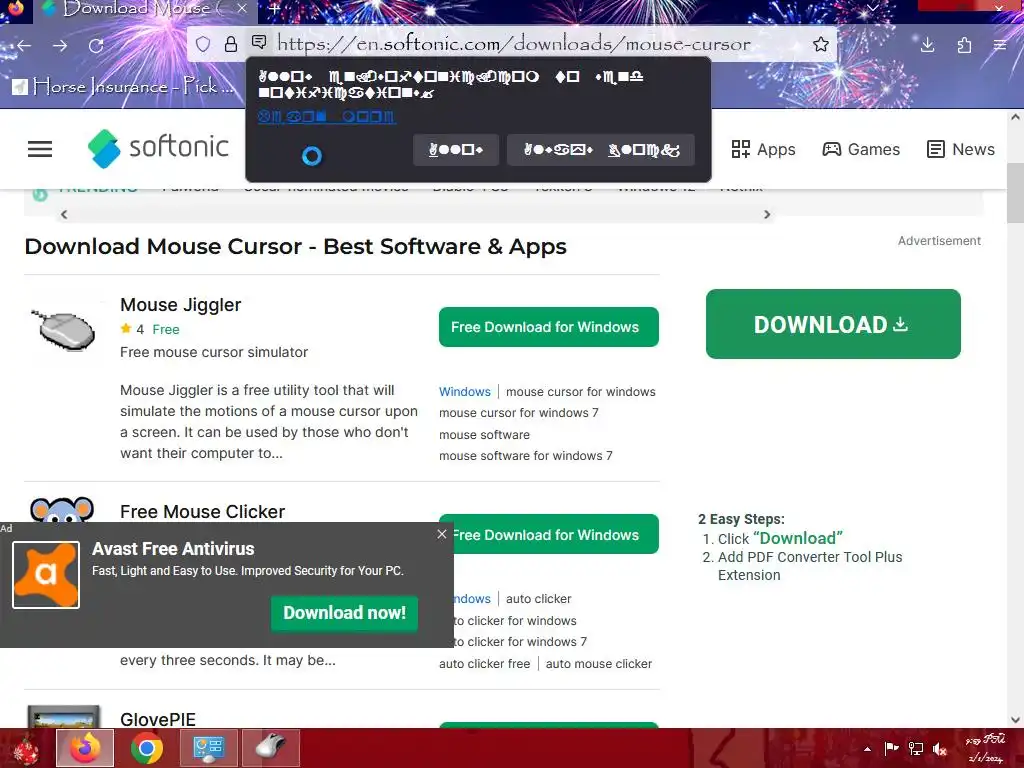The image size is (1024, 768).
Task: Click the Action Center flag tray icon
Action: click(x=891, y=749)
